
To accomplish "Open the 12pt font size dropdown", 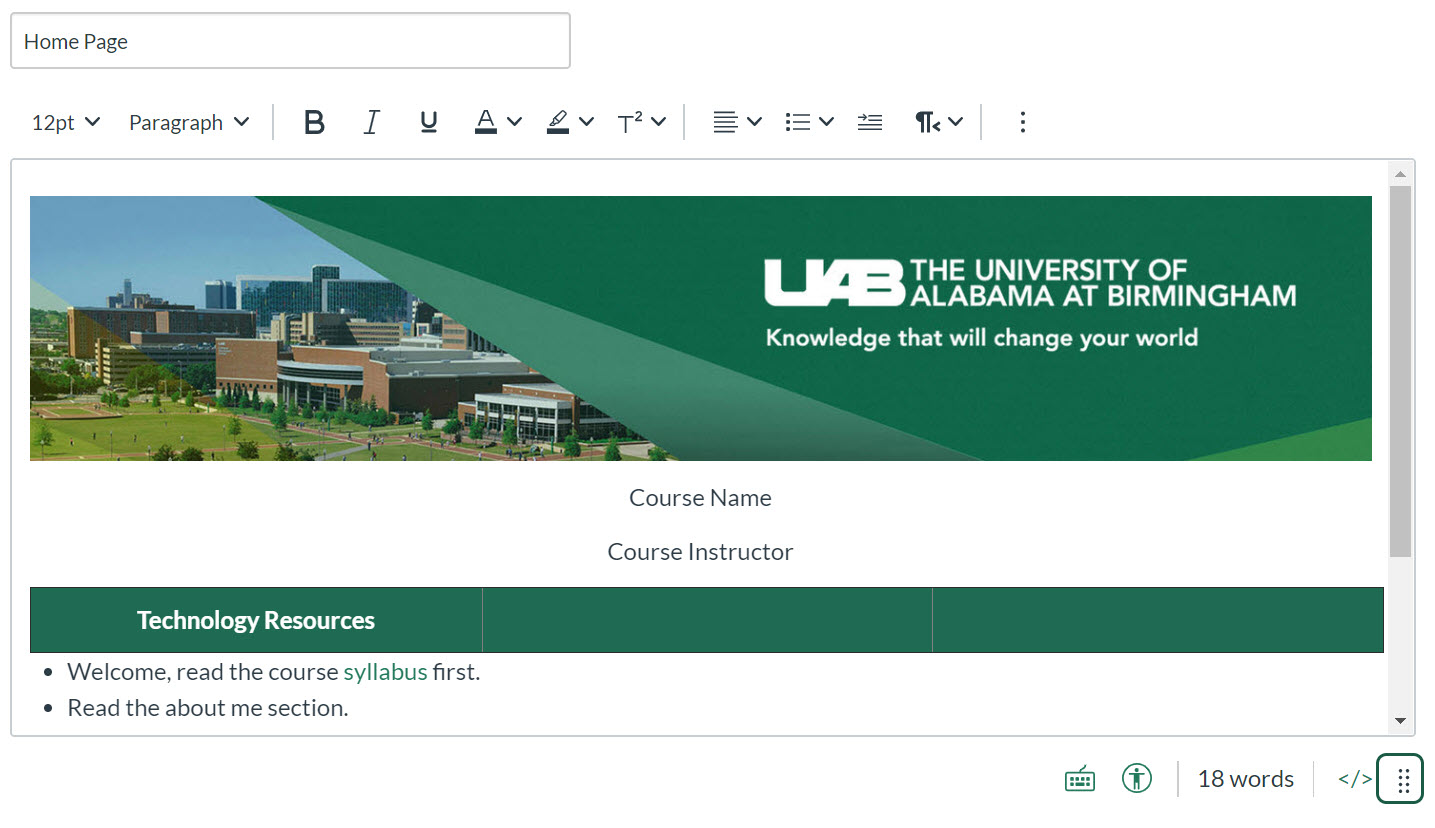I will tap(66, 122).
